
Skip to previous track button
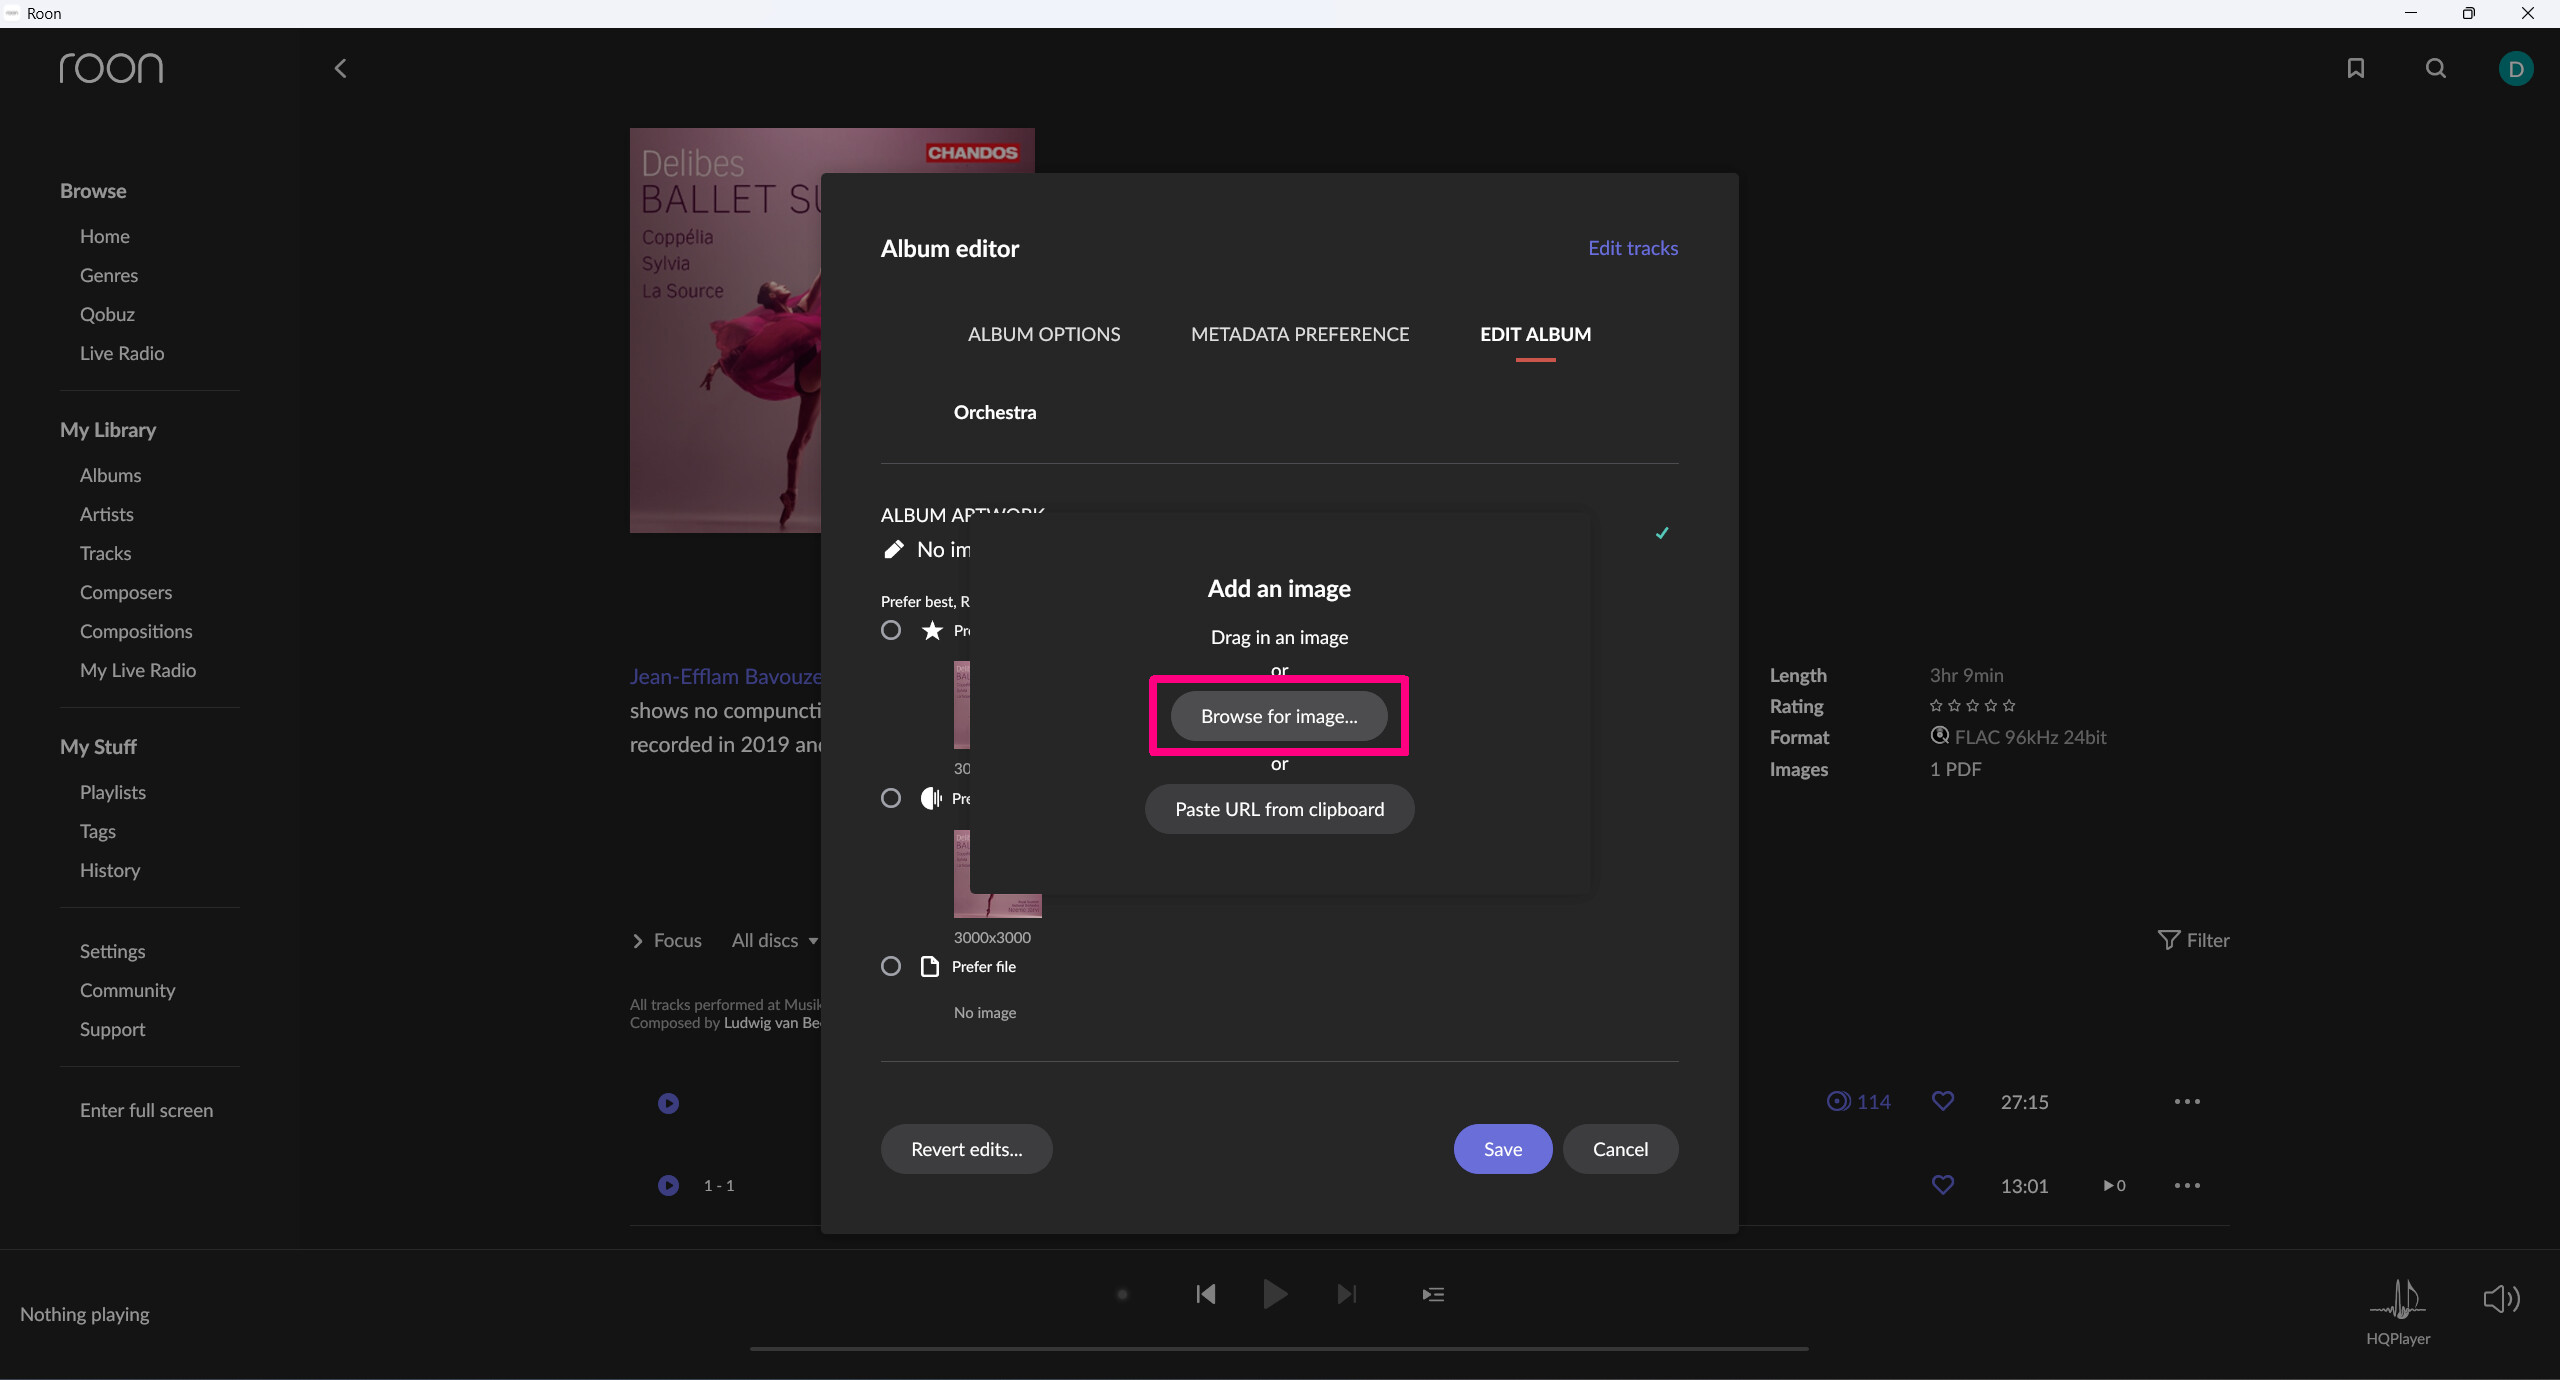coord(1206,1294)
